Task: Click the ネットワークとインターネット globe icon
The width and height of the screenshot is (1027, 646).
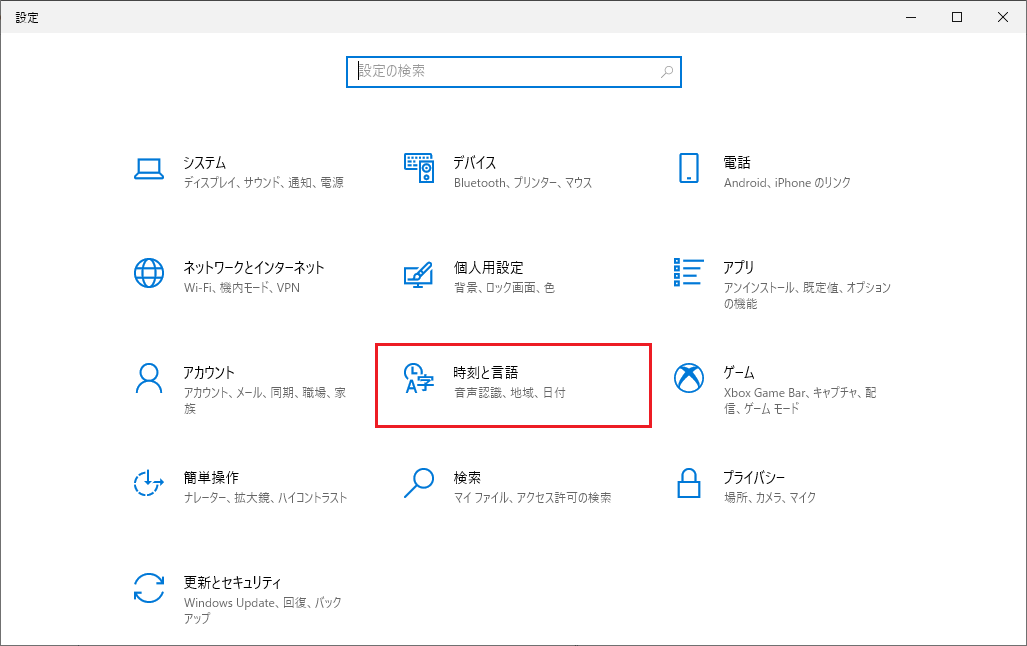Action: (x=149, y=274)
